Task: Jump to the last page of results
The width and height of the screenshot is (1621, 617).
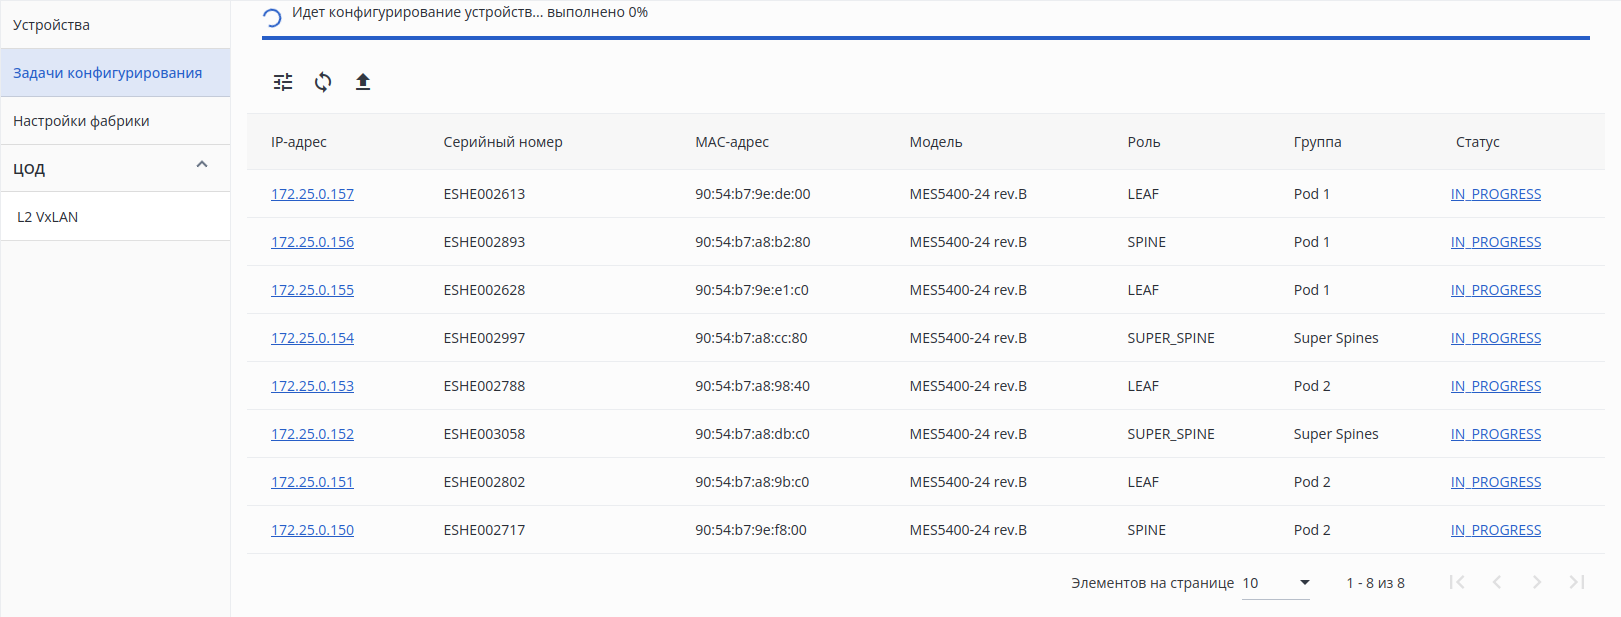Action: tap(1577, 582)
